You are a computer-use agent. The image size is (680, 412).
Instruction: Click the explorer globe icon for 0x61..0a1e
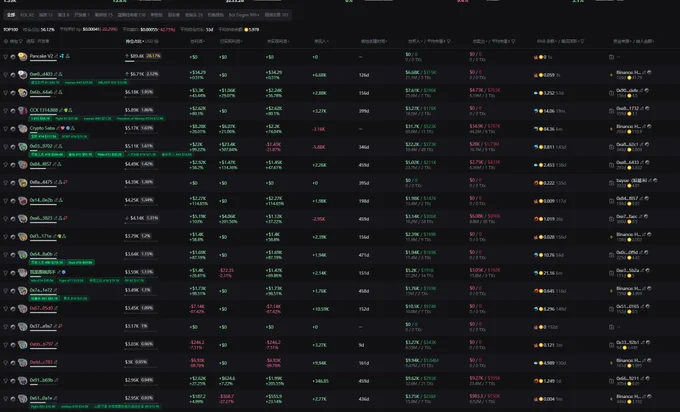tap(13, 399)
